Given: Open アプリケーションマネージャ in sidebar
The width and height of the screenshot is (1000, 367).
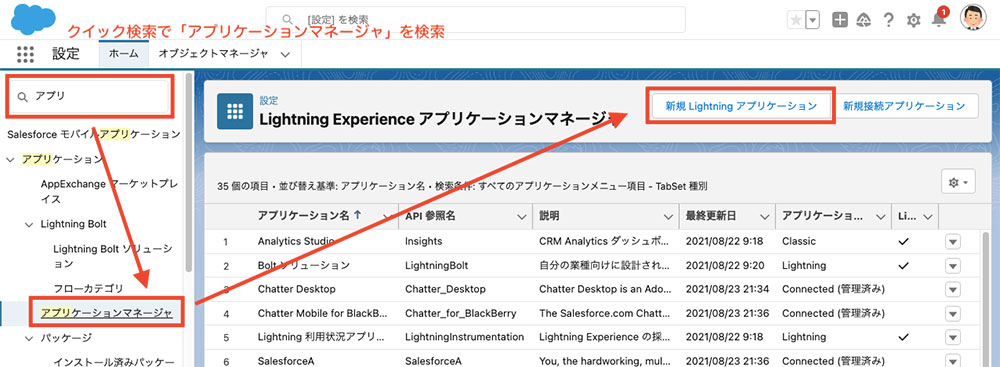Looking at the screenshot, I should pos(107,313).
